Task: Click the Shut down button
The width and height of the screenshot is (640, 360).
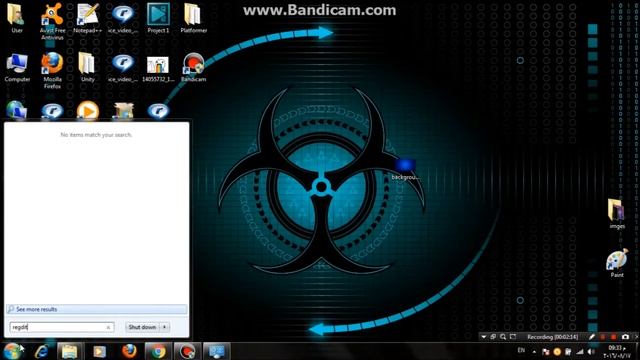Action: [x=142, y=327]
